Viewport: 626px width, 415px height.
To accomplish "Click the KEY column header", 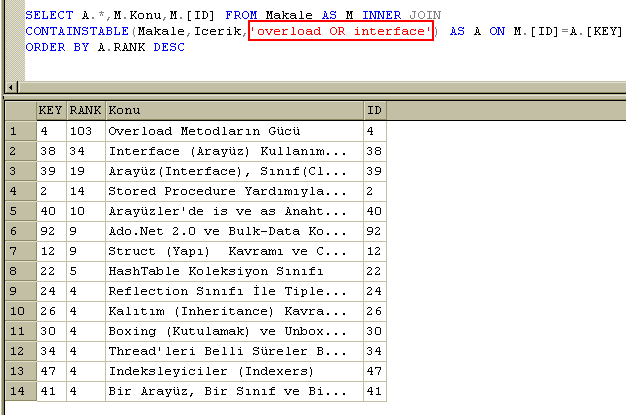I will [x=50, y=109].
